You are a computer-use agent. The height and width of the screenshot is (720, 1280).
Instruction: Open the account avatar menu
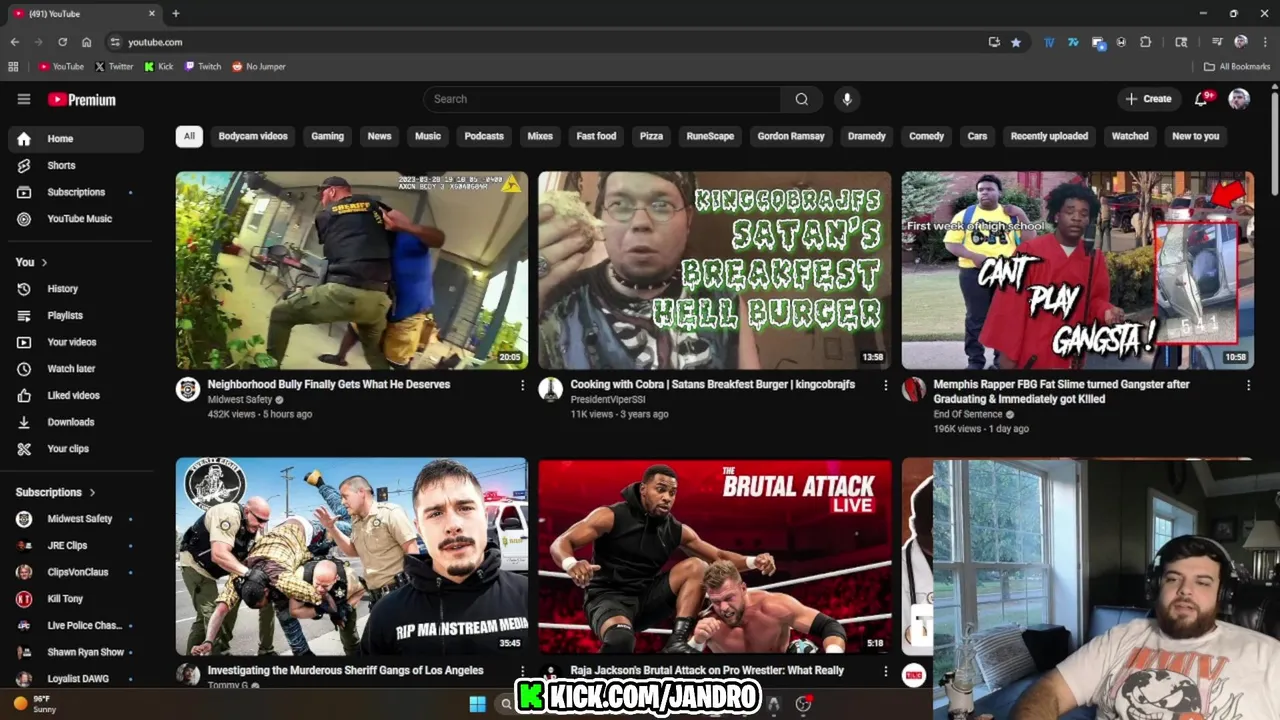1239,99
